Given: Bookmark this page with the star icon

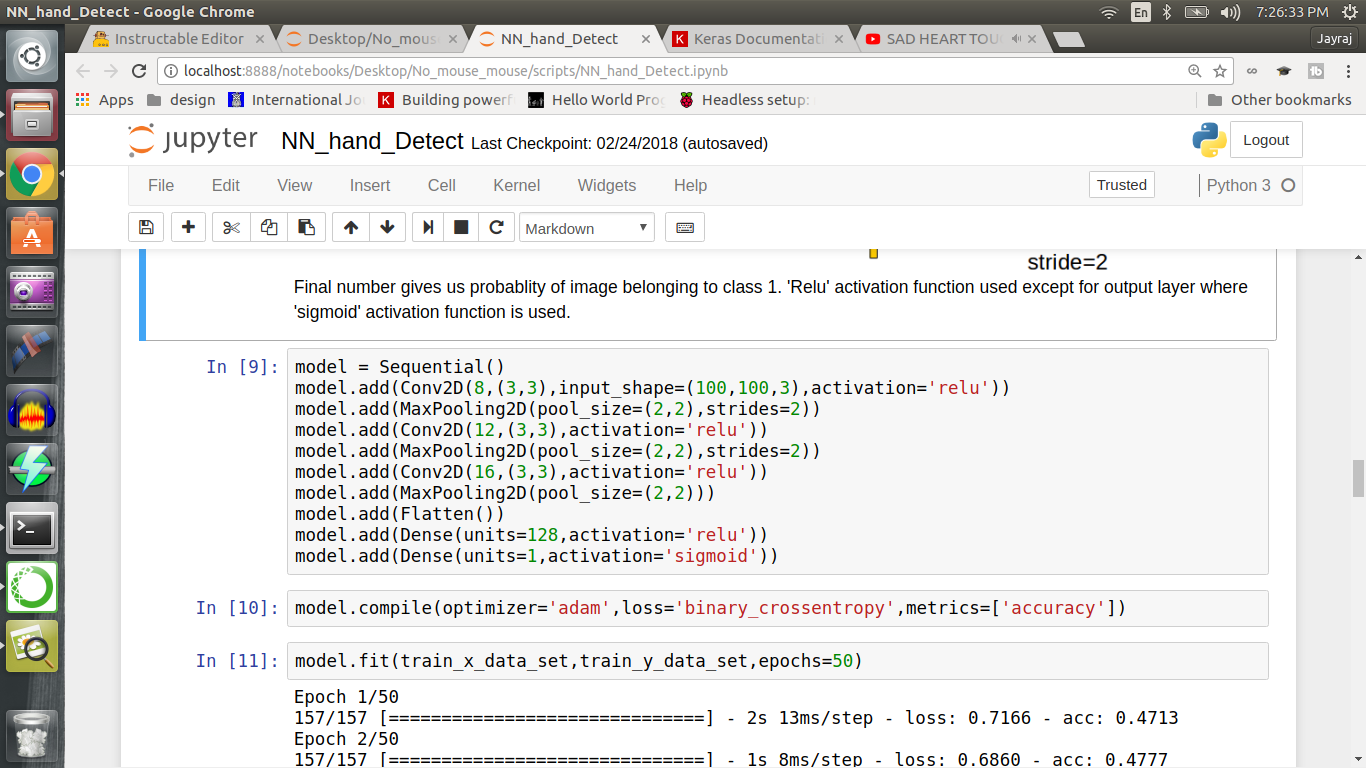Looking at the screenshot, I should (x=1220, y=71).
